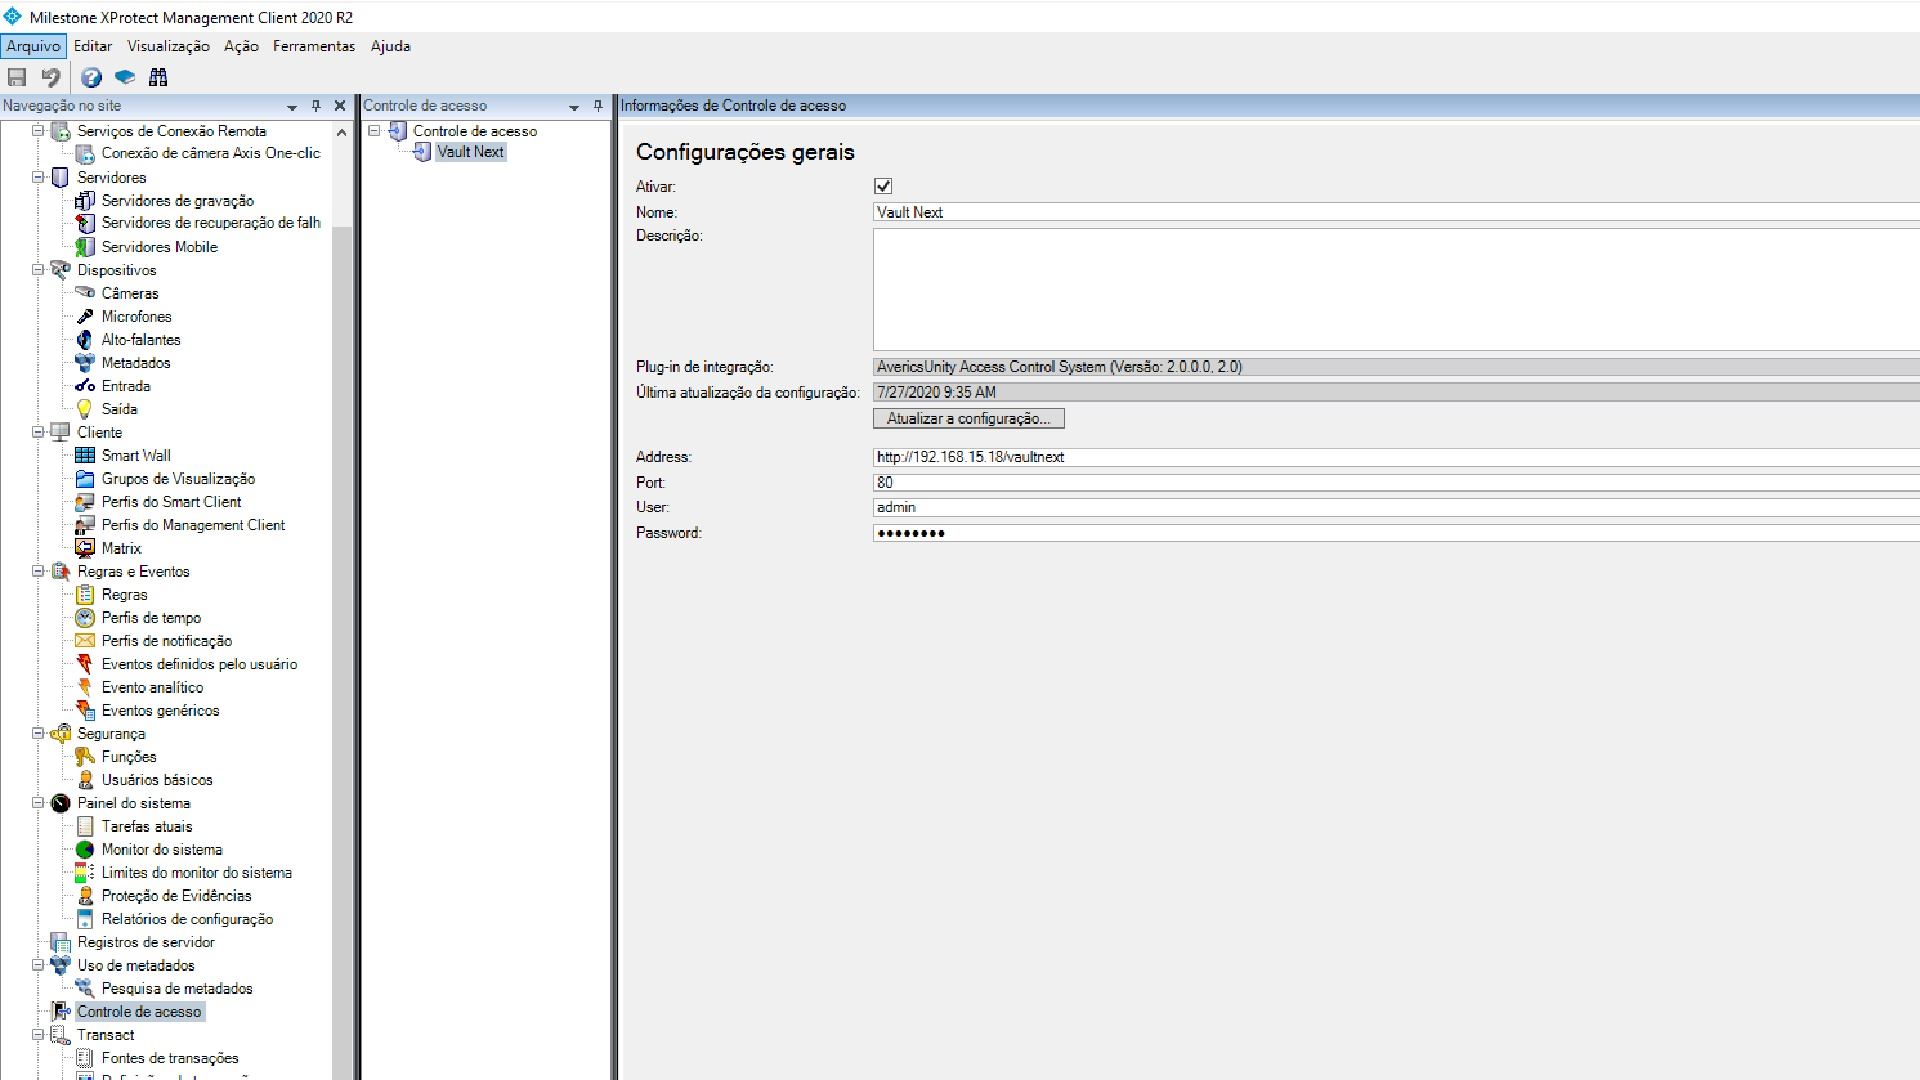Viewport: 1920px width, 1080px height.
Task: Click the Funções keys icon
Action: (x=85, y=757)
